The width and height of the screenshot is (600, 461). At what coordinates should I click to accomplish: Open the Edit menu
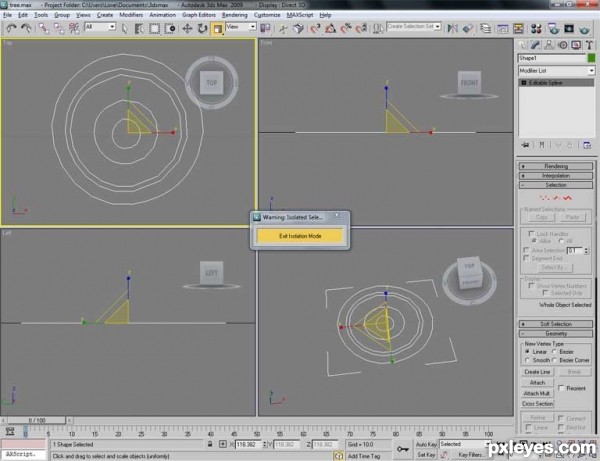[x=23, y=15]
